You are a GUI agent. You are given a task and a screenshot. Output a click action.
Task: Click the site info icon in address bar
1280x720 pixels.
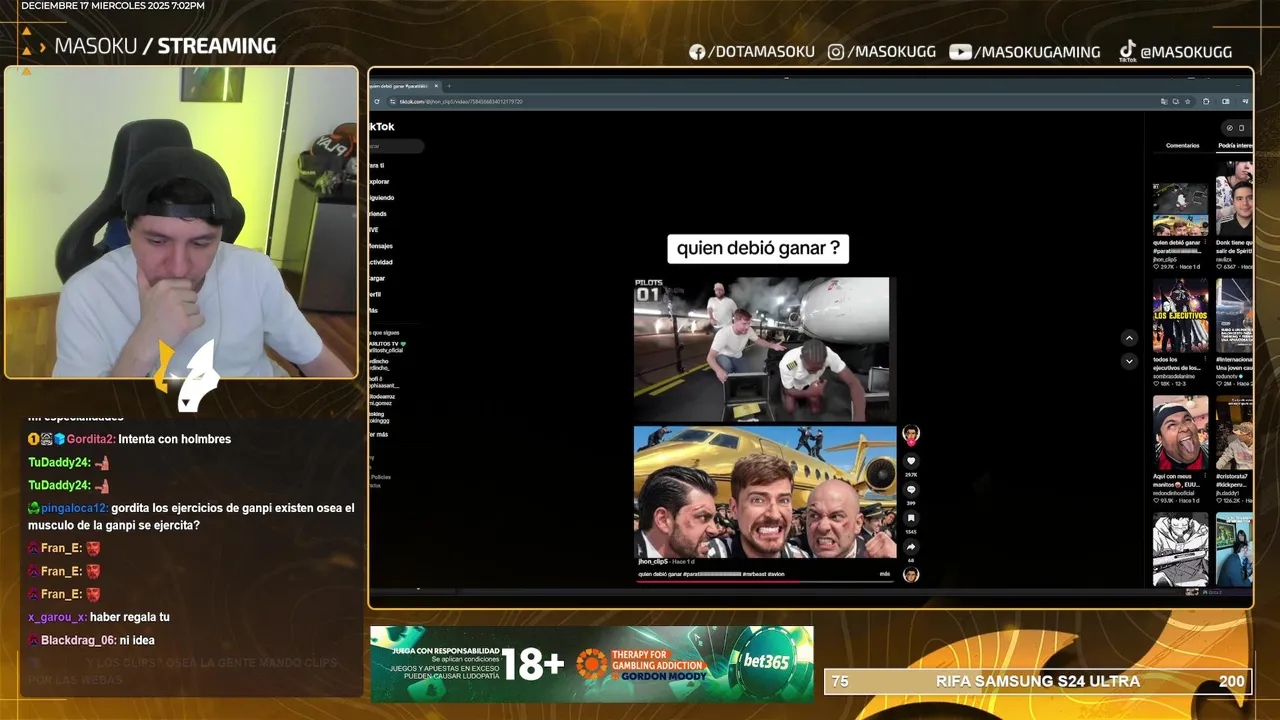point(392,102)
